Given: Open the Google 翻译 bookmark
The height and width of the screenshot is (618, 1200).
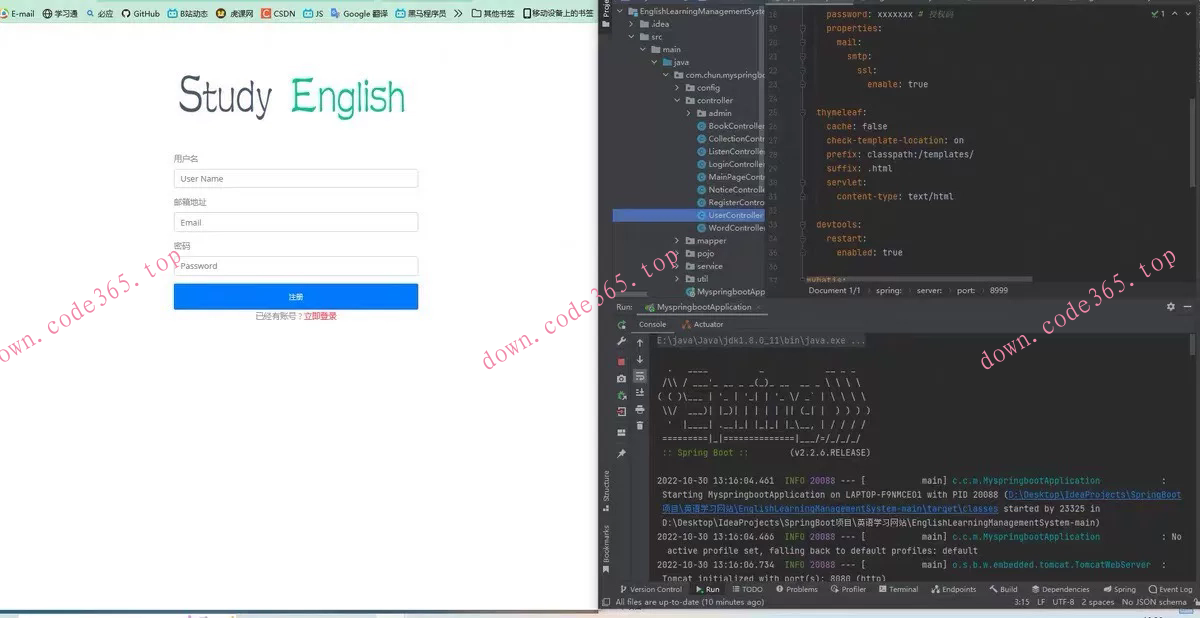Looking at the screenshot, I should coord(359,14).
